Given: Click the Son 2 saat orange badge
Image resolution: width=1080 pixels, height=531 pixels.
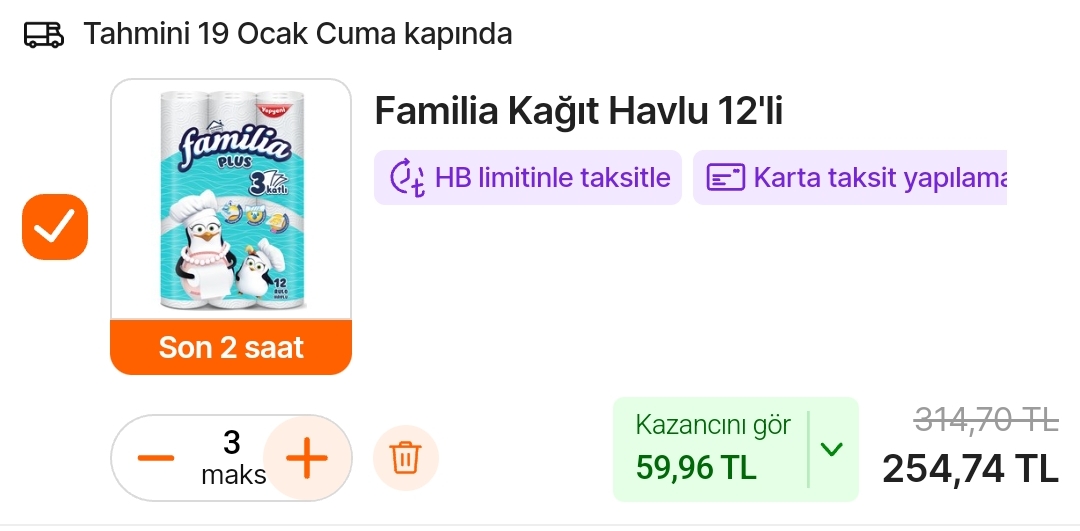Looking at the screenshot, I should [231, 347].
